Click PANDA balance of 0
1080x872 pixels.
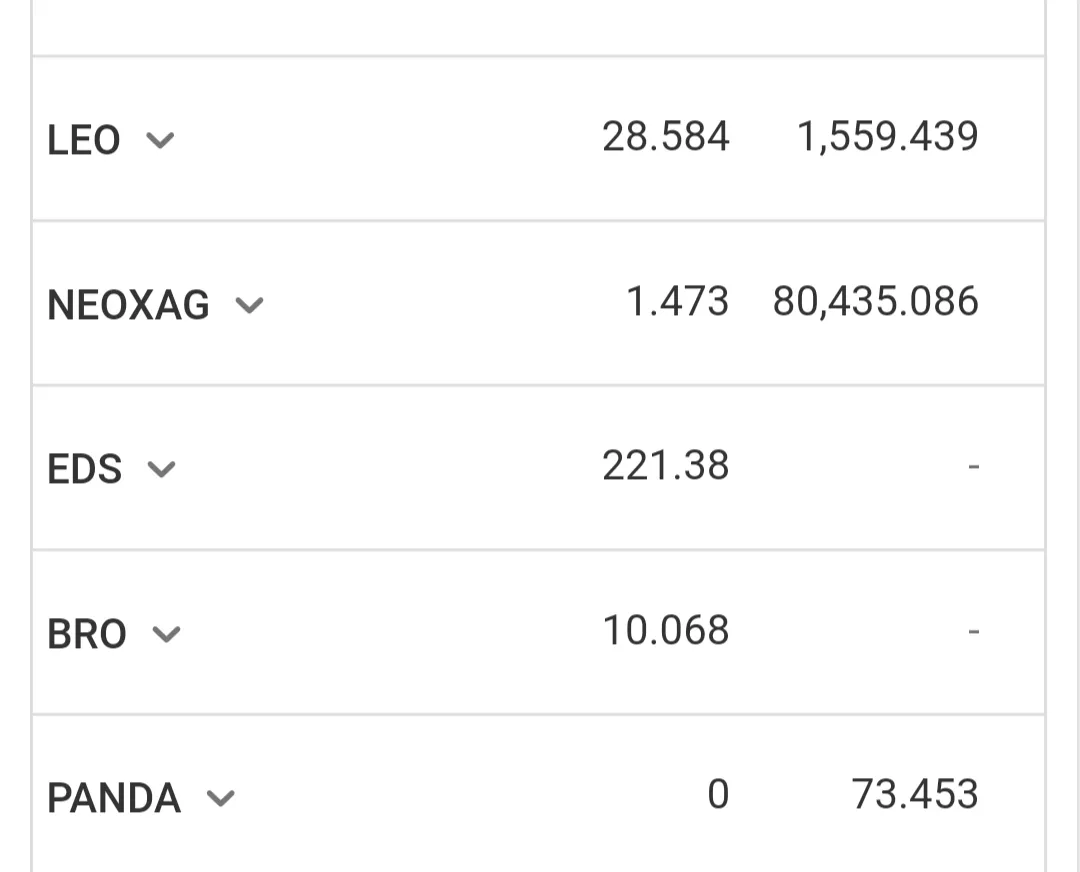pyautogui.click(x=718, y=794)
